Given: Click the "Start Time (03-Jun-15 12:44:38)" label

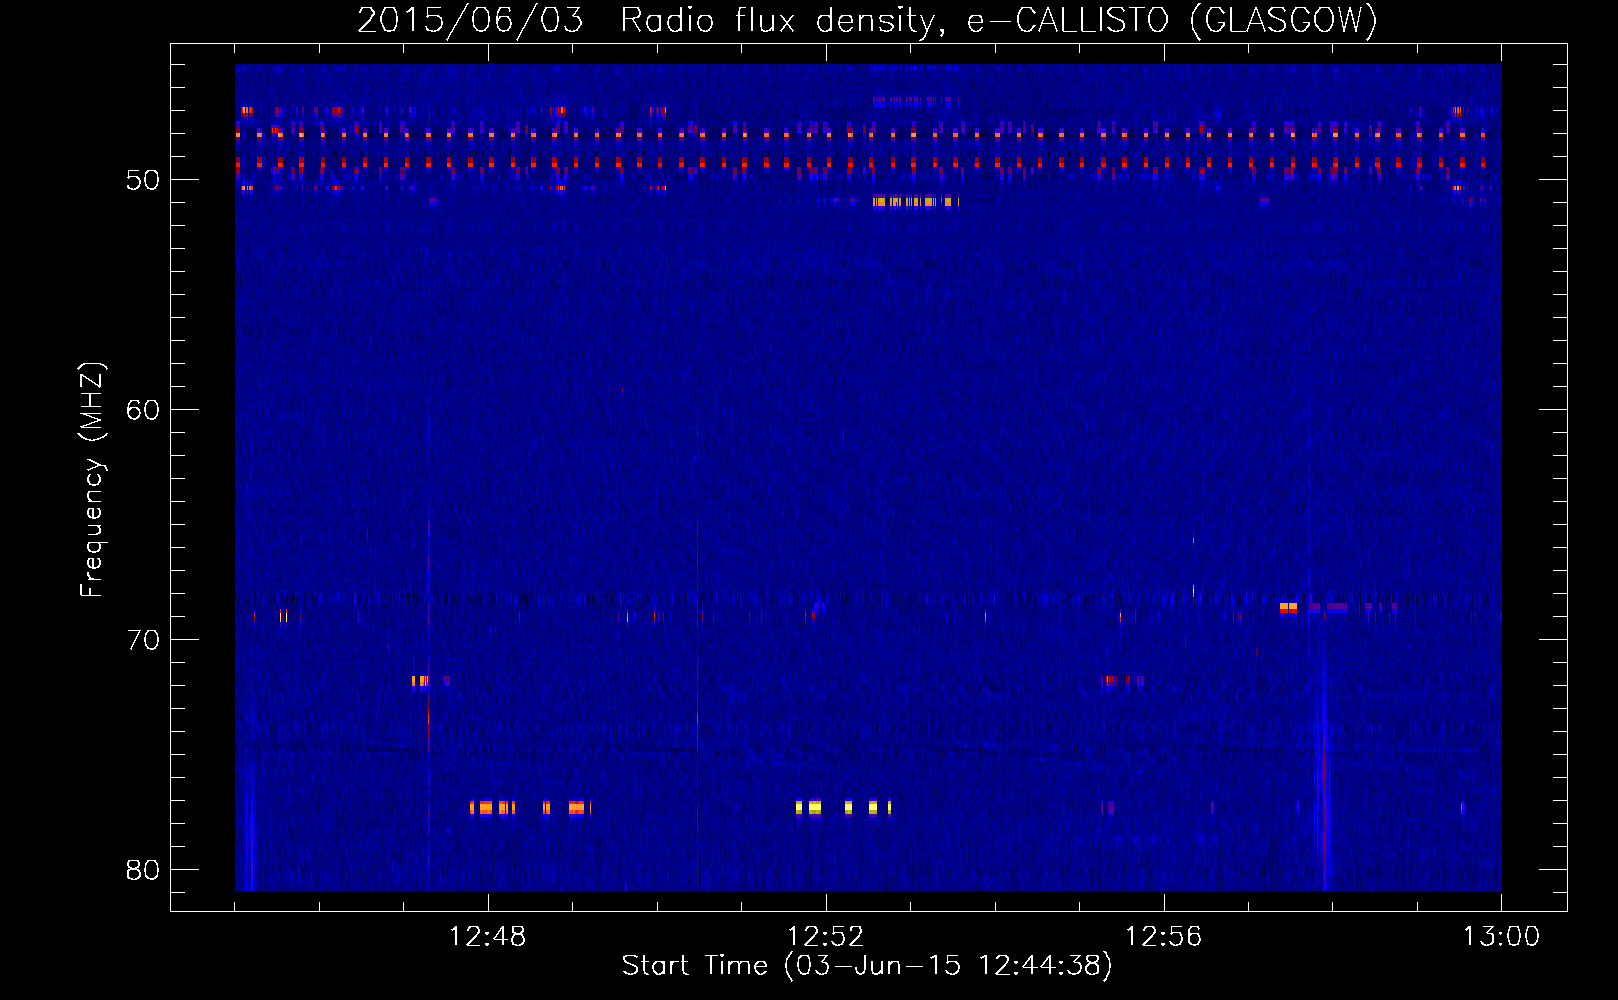Looking at the screenshot, I should click(x=867, y=966).
